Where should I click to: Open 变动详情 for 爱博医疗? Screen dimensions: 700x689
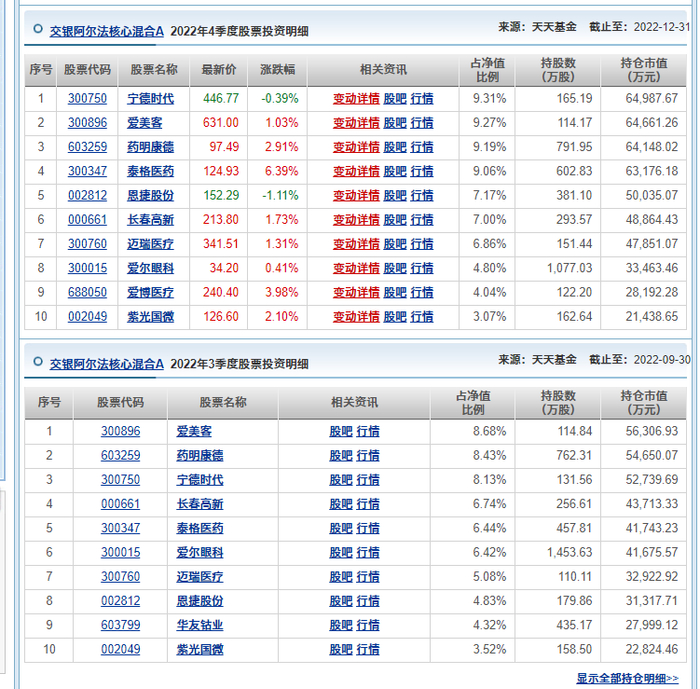tap(356, 292)
